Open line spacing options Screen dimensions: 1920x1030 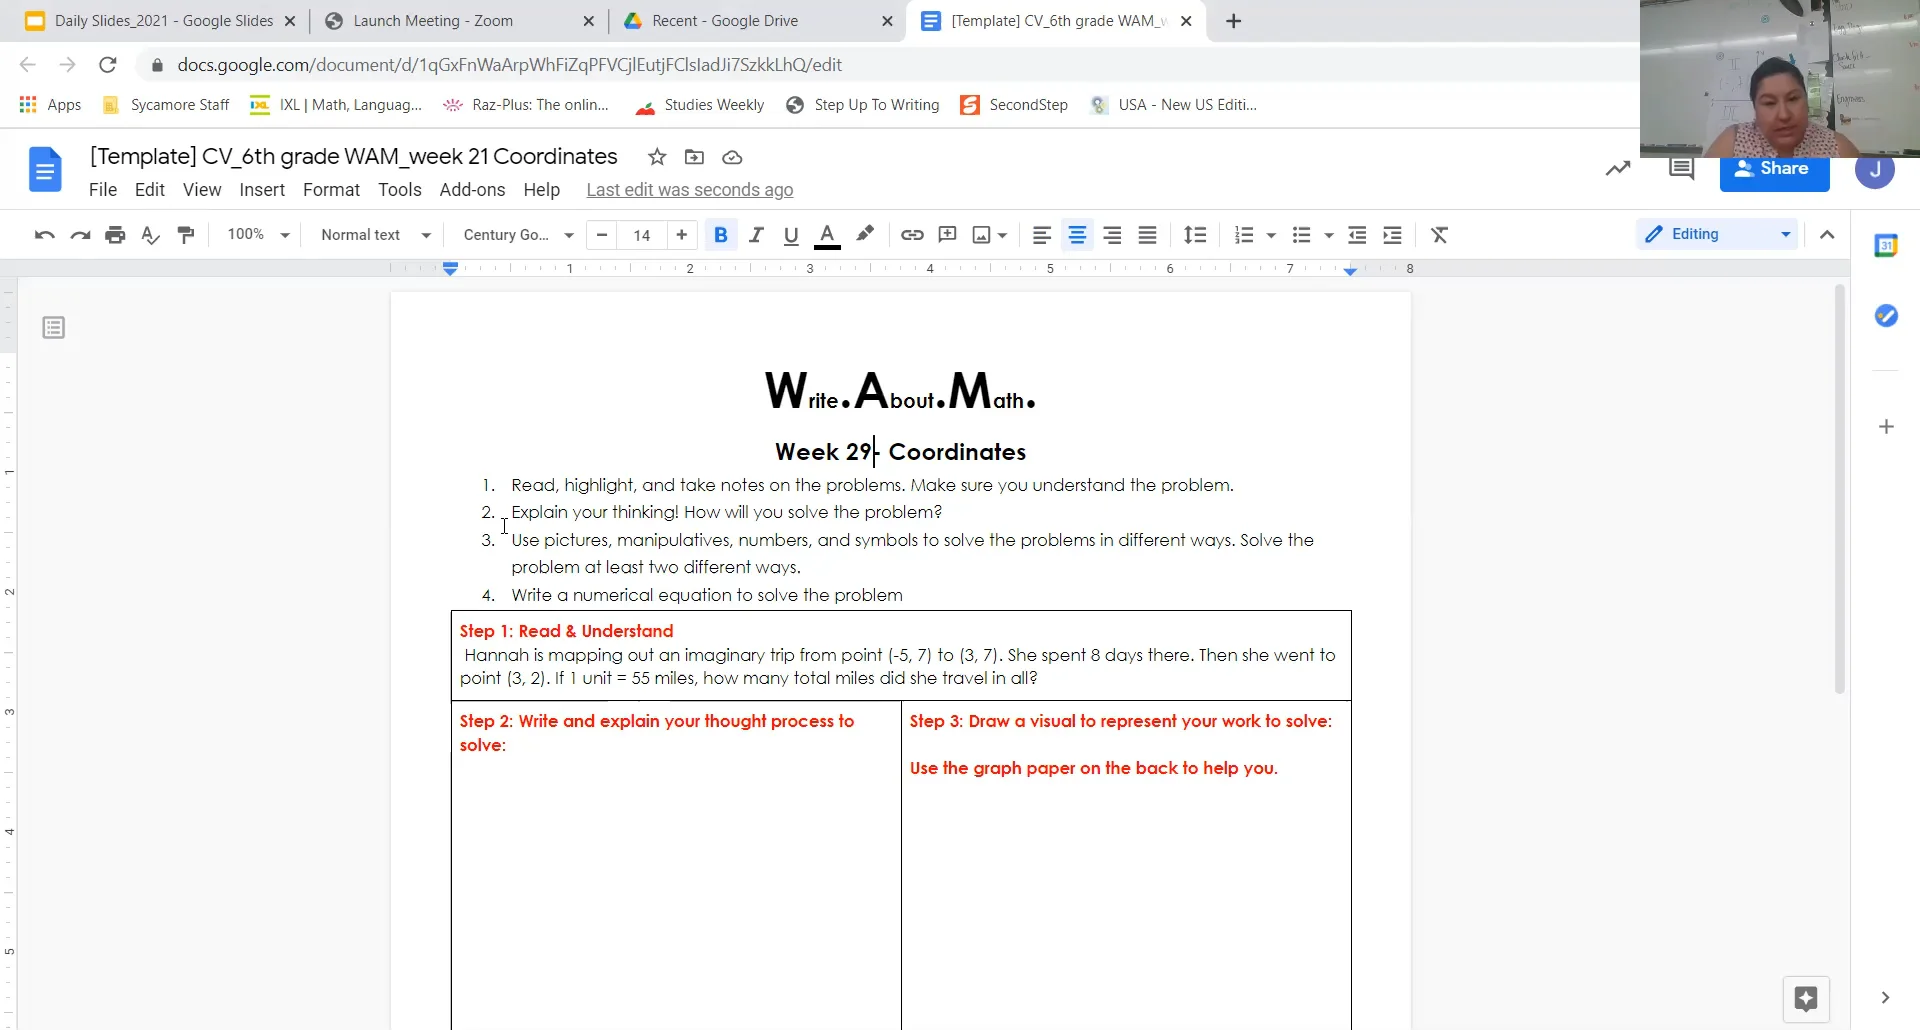(x=1195, y=235)
